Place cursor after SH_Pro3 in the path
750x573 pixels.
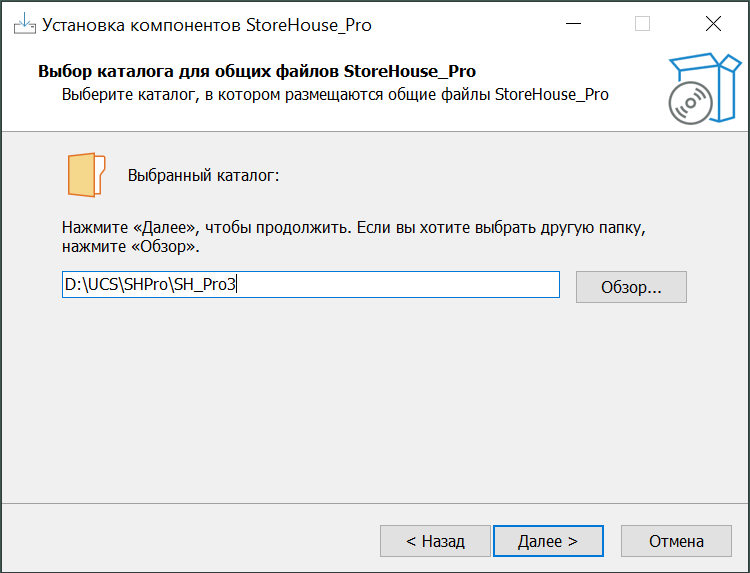238,285
